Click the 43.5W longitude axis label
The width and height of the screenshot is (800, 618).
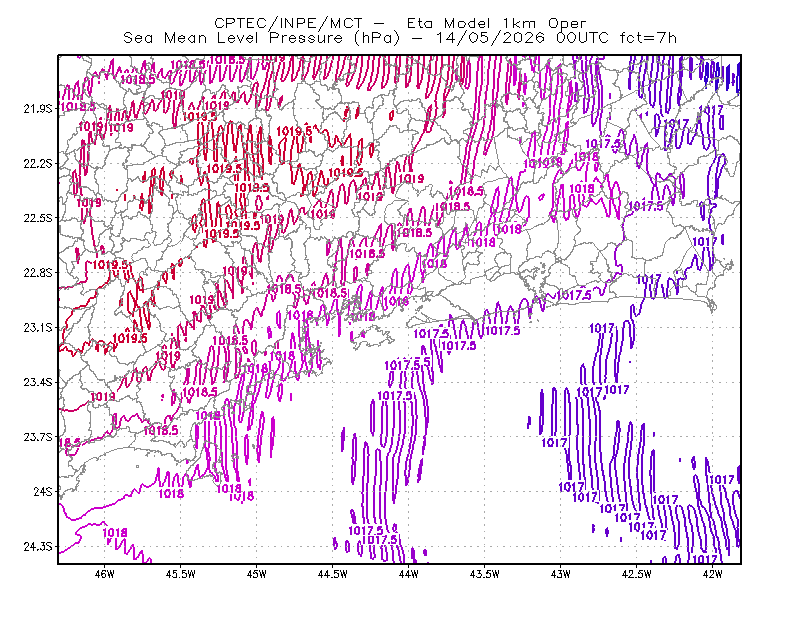[485, 574]
